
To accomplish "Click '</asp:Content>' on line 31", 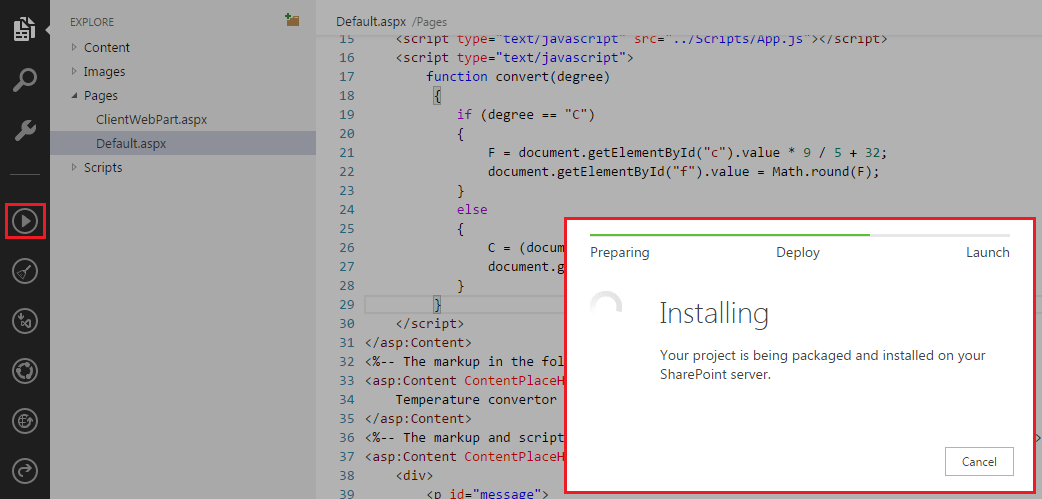I will pos(418,343).
